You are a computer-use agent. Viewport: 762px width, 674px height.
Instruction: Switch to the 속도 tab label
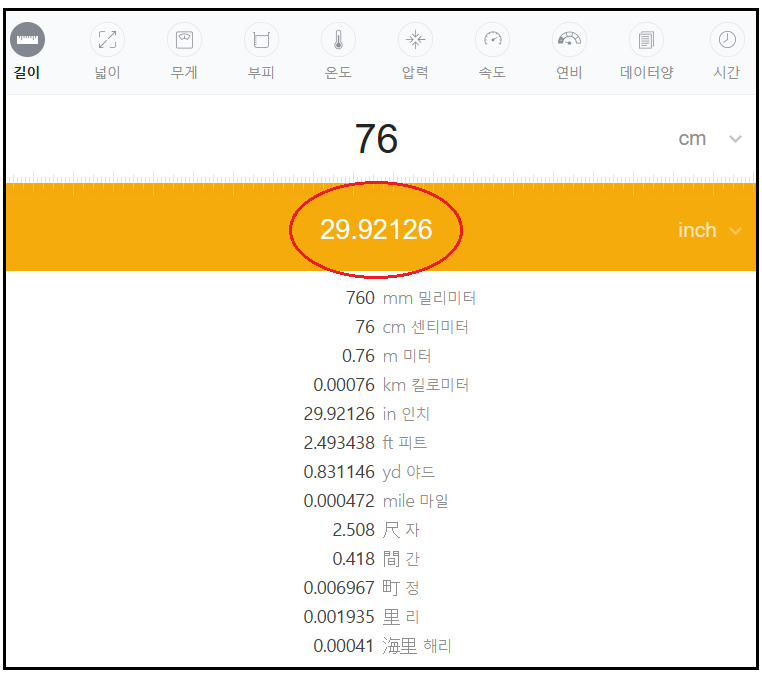pyautogui.click(x=492, y=72)
